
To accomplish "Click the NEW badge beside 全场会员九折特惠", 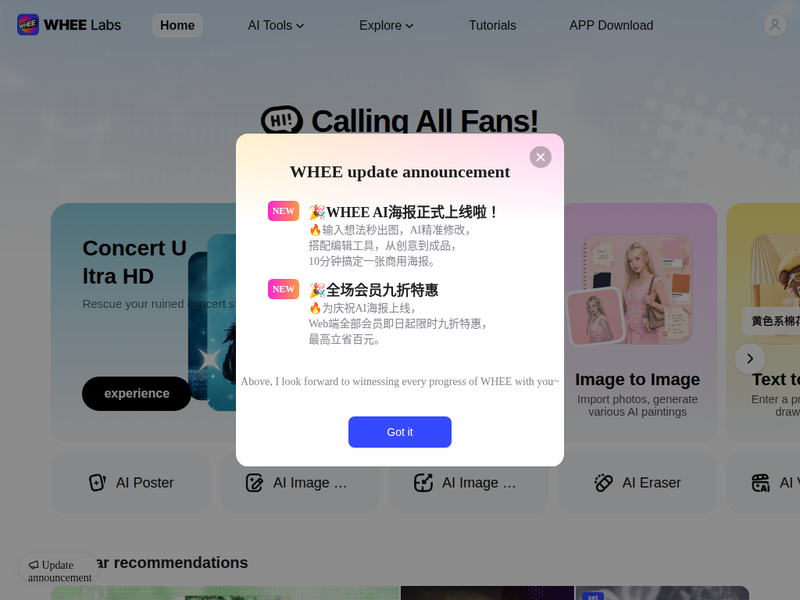I will point(283,289).
